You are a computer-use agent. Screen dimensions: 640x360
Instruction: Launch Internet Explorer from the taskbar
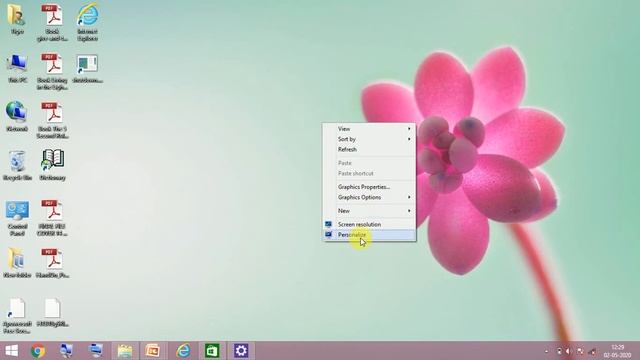coord(183,351)
